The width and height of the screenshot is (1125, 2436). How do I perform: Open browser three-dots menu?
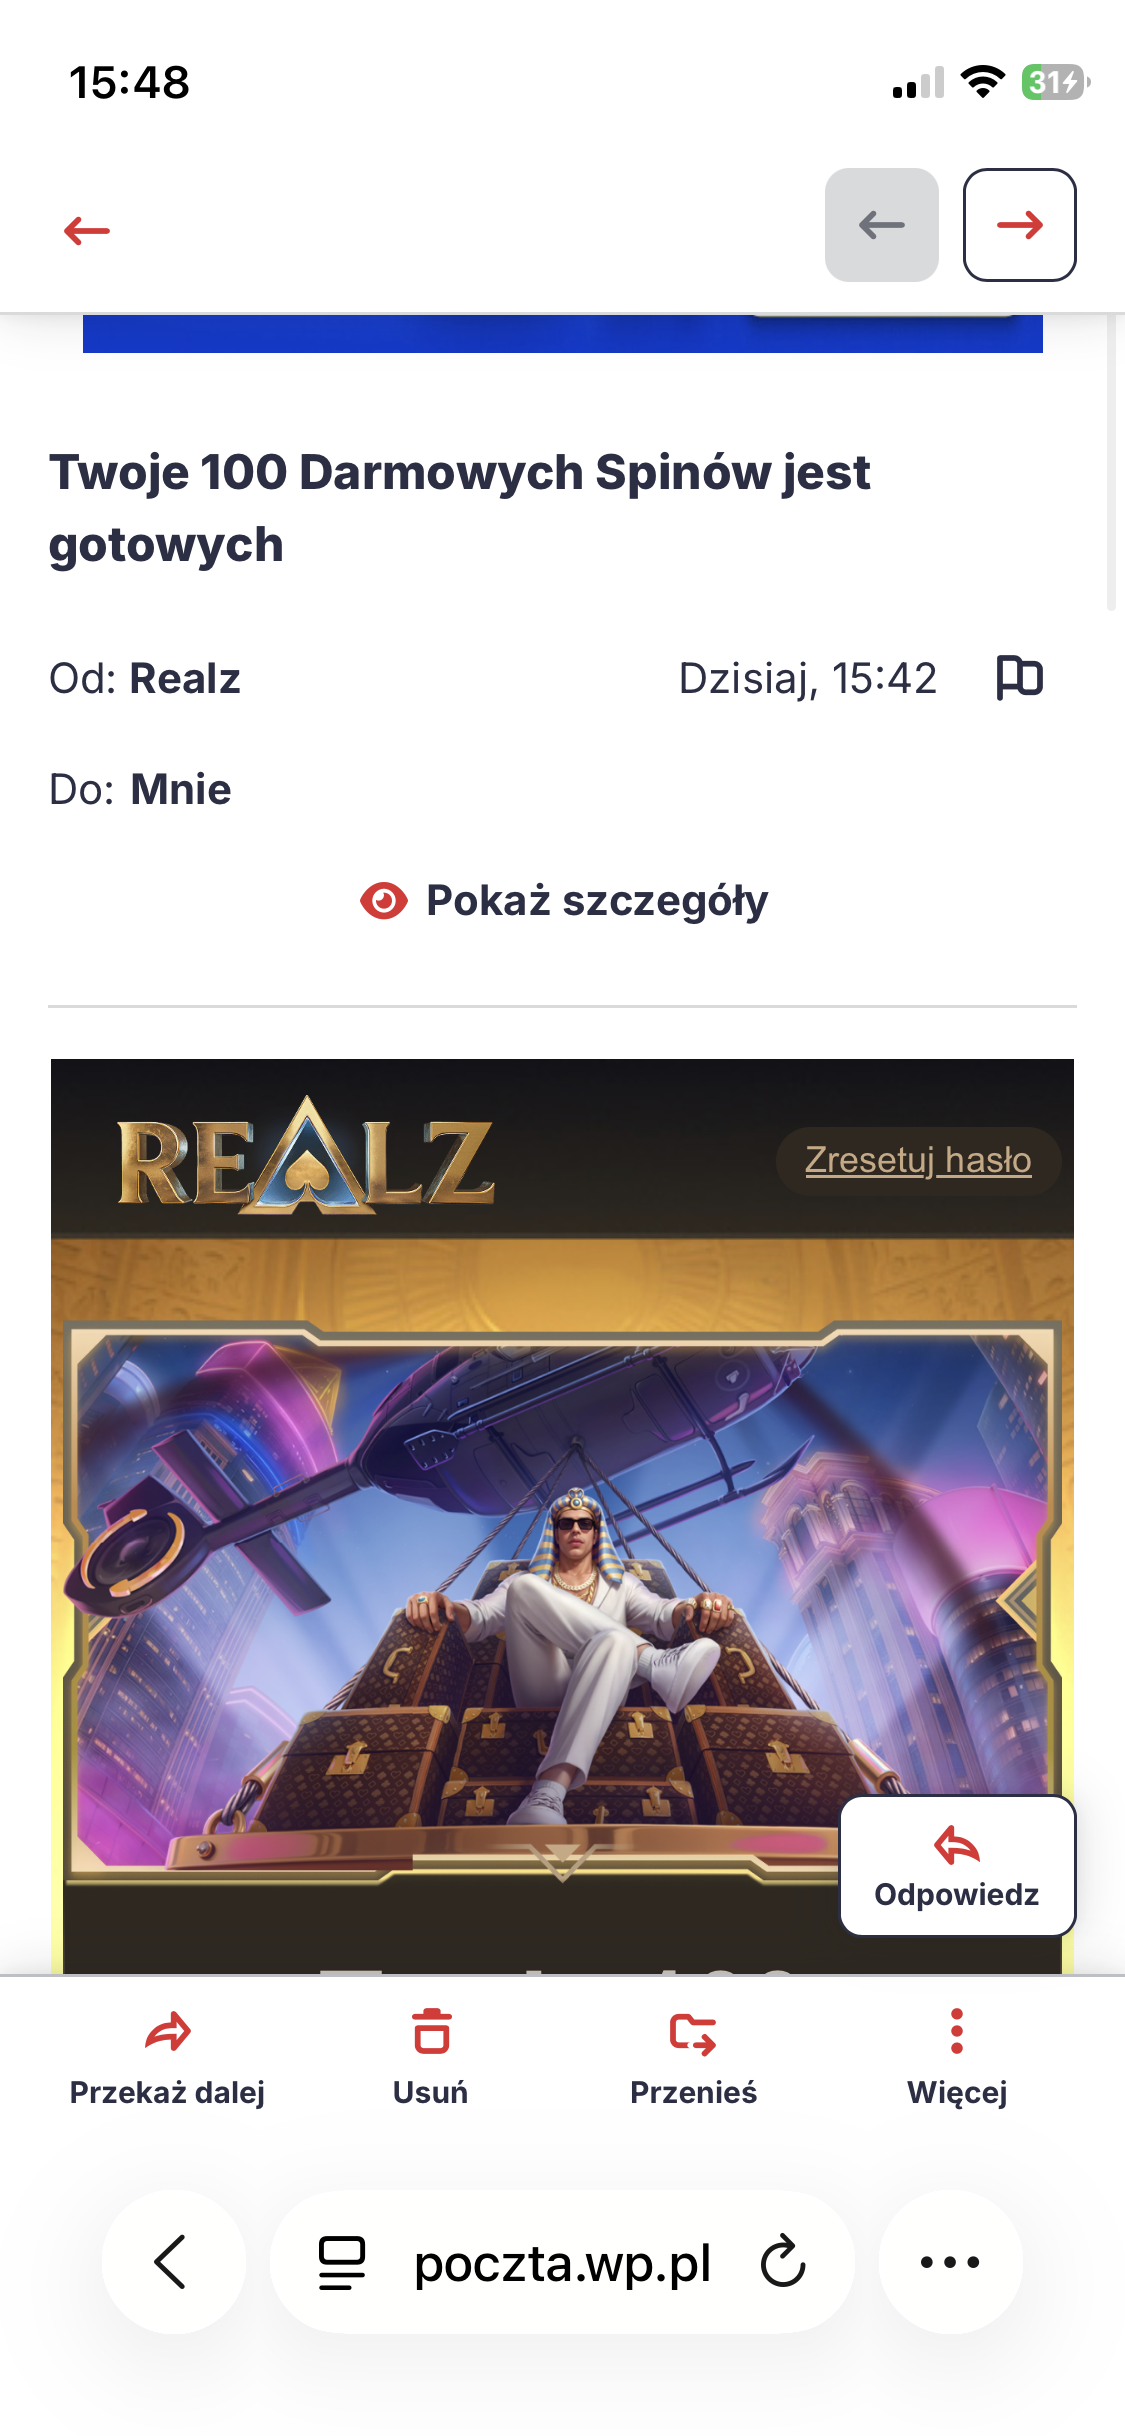click(x=950, y=2262)
